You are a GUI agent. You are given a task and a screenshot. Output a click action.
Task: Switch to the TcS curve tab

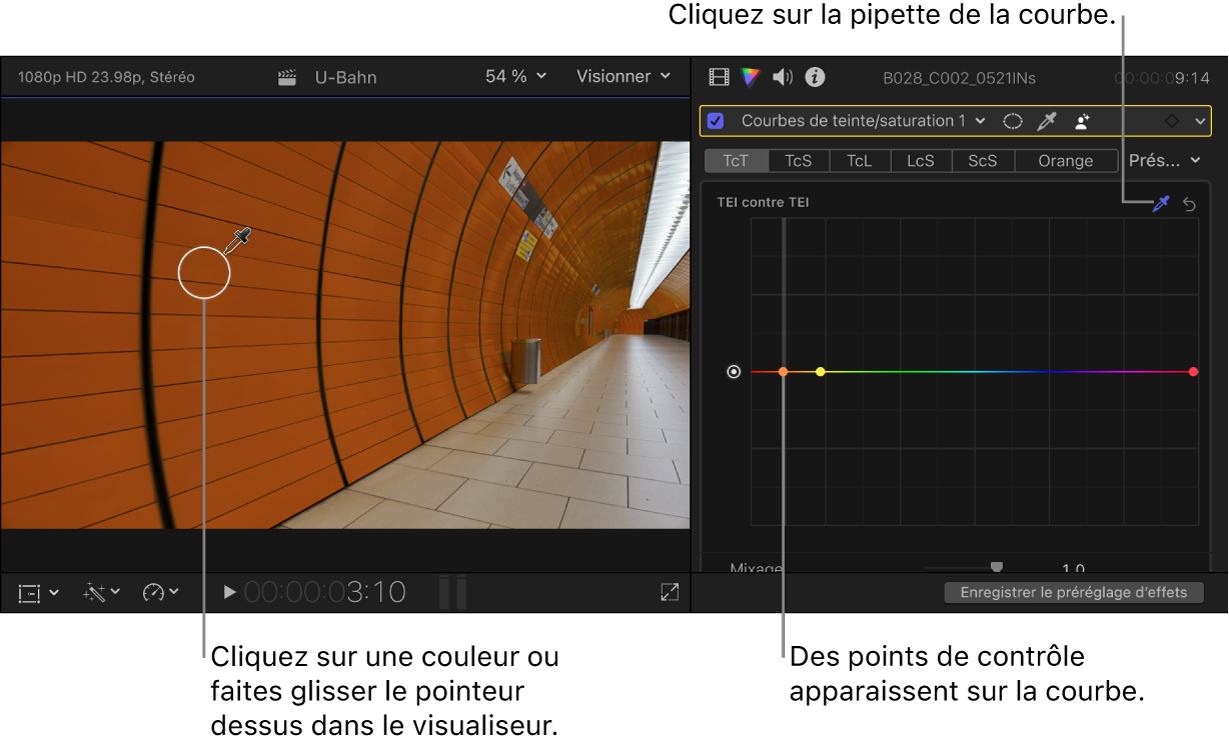pos(798,161)
